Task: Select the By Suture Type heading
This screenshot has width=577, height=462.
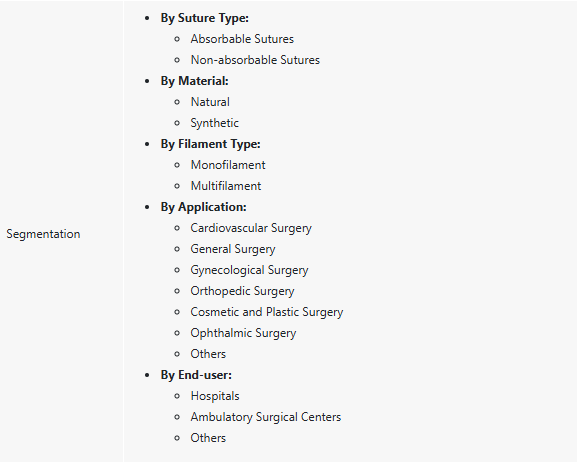Action: point(205,18)
